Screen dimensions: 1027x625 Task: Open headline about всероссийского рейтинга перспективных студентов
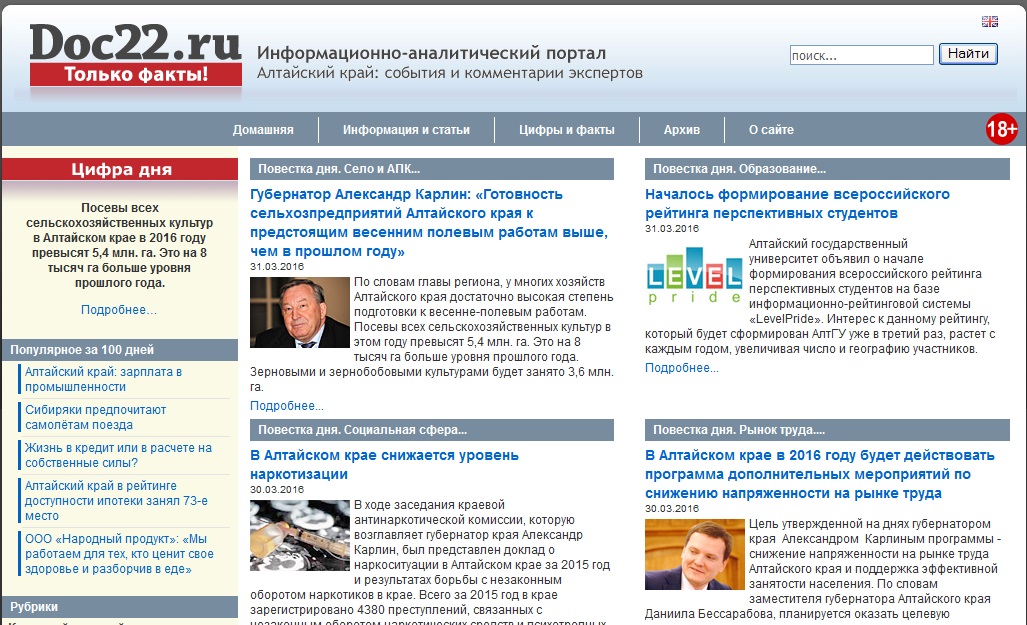797,203
